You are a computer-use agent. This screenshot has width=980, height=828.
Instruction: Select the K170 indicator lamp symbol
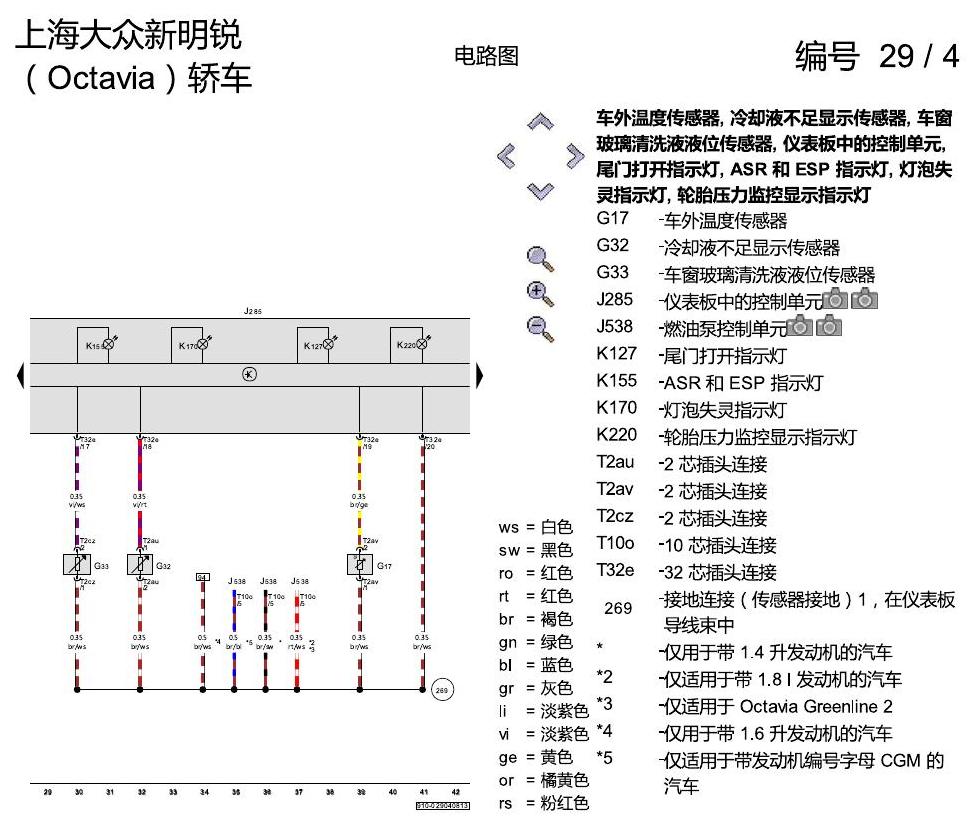pos(202,344)
